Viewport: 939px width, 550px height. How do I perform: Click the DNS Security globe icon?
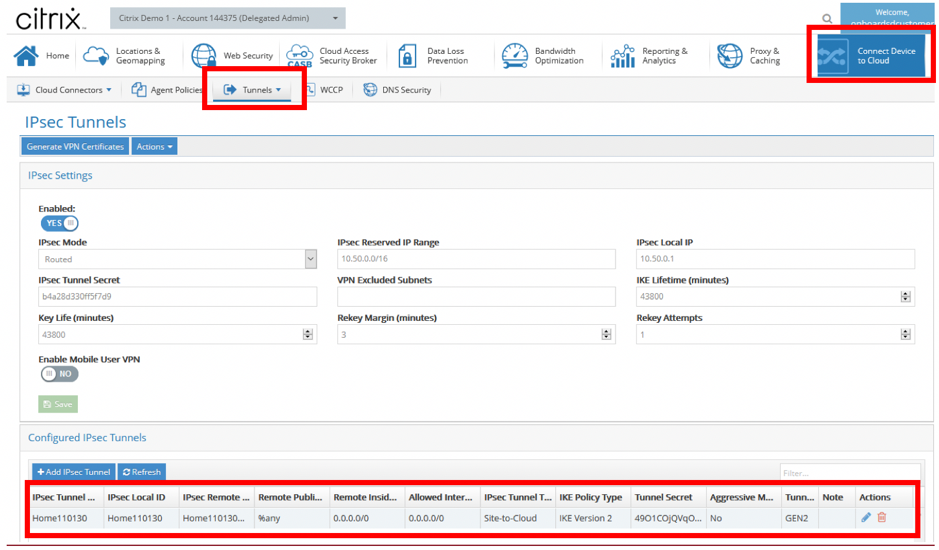click(x=370, y=90)
